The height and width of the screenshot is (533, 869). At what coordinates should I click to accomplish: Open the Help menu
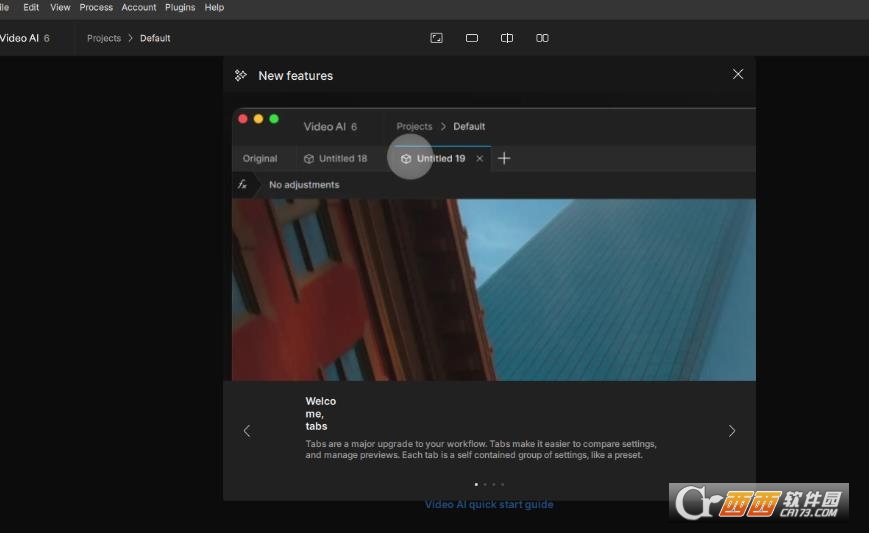point(214,7)
